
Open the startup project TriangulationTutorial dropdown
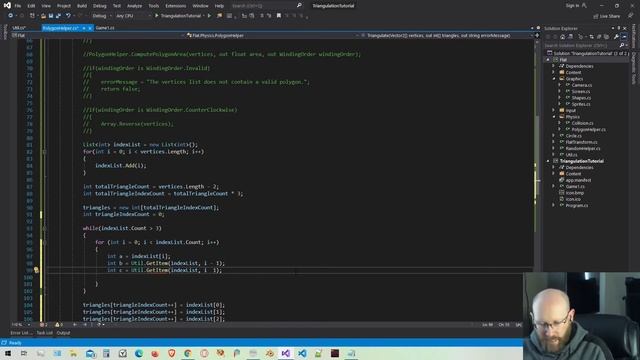click(x=204, y=16)
